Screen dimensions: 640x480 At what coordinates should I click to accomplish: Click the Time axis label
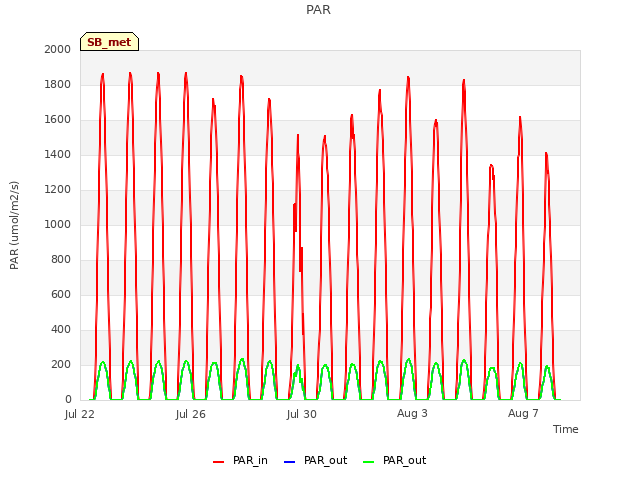click(566, 429)
